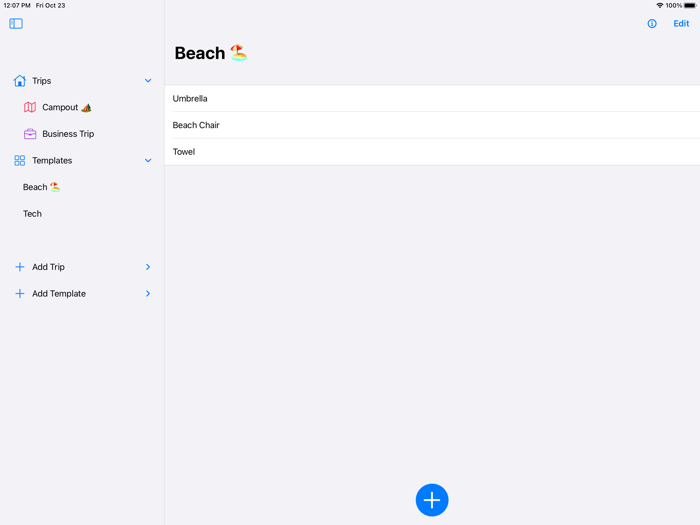Click the Templates grid icon
The width and height of the screenshot is (700, 525).
20,161
